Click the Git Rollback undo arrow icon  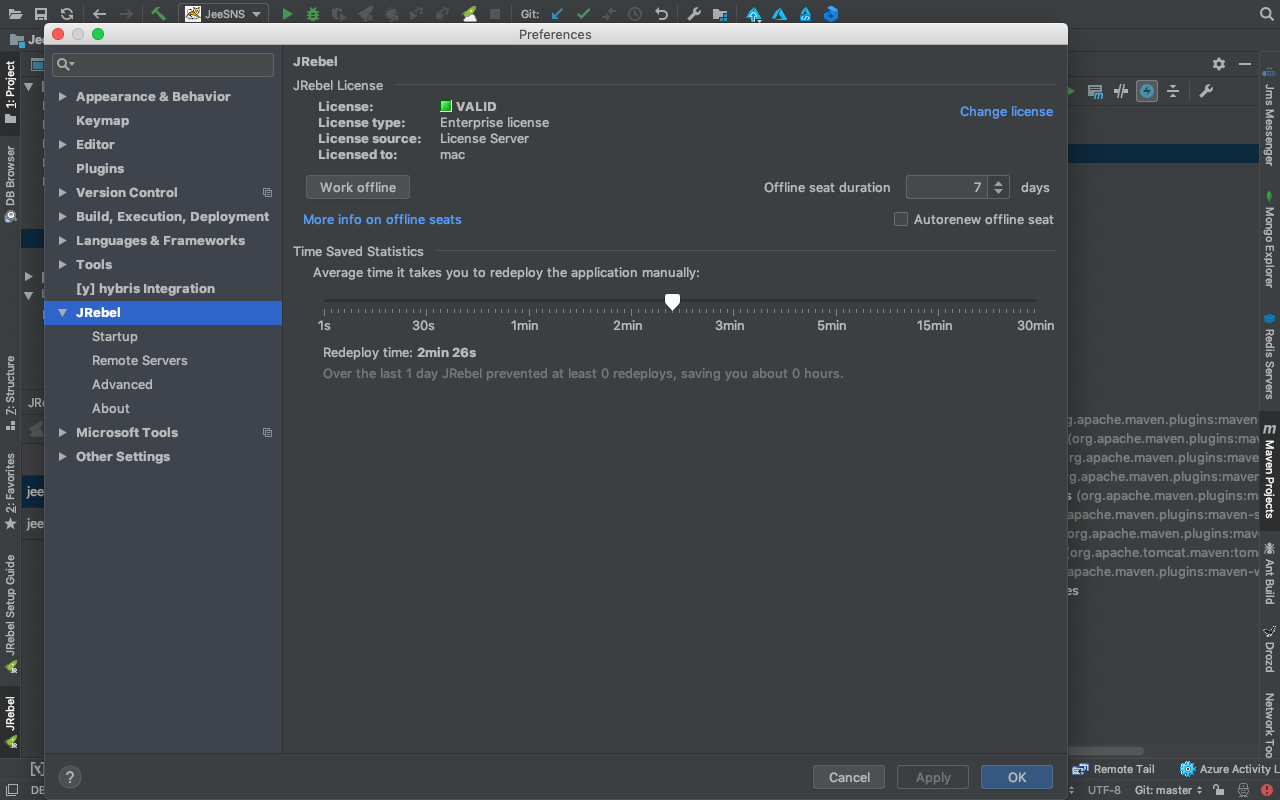[x=661, y=14]
